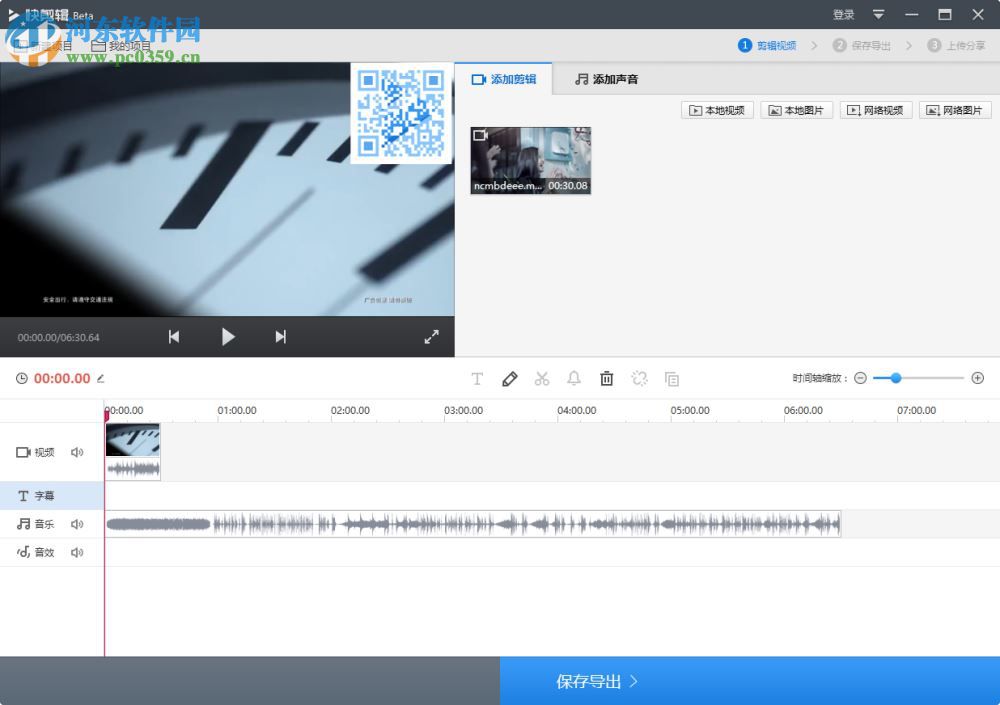
Task: Zoom out the timeline with the minus icon
Action: coord(860,378)
